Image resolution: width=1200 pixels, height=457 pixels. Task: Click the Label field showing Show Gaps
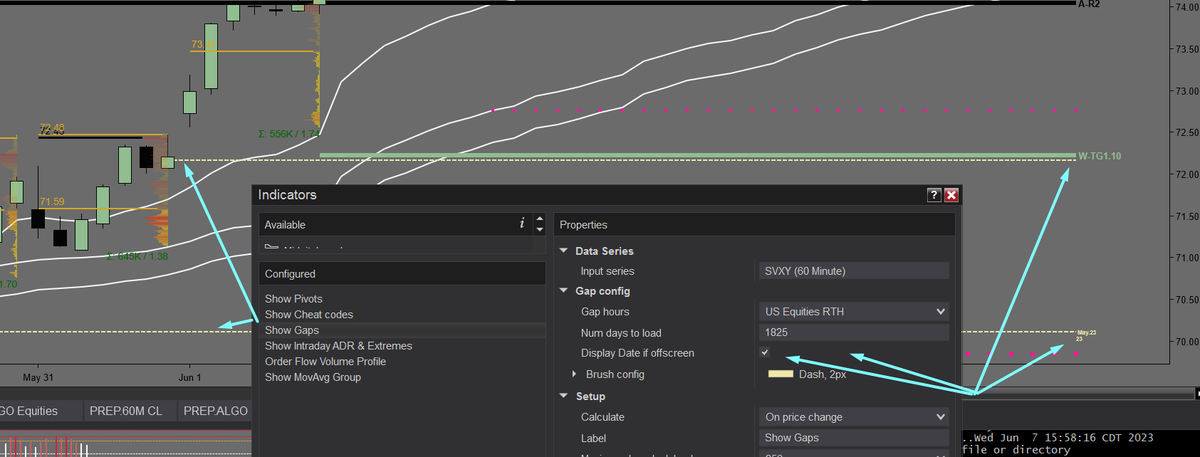pos(853,436)
